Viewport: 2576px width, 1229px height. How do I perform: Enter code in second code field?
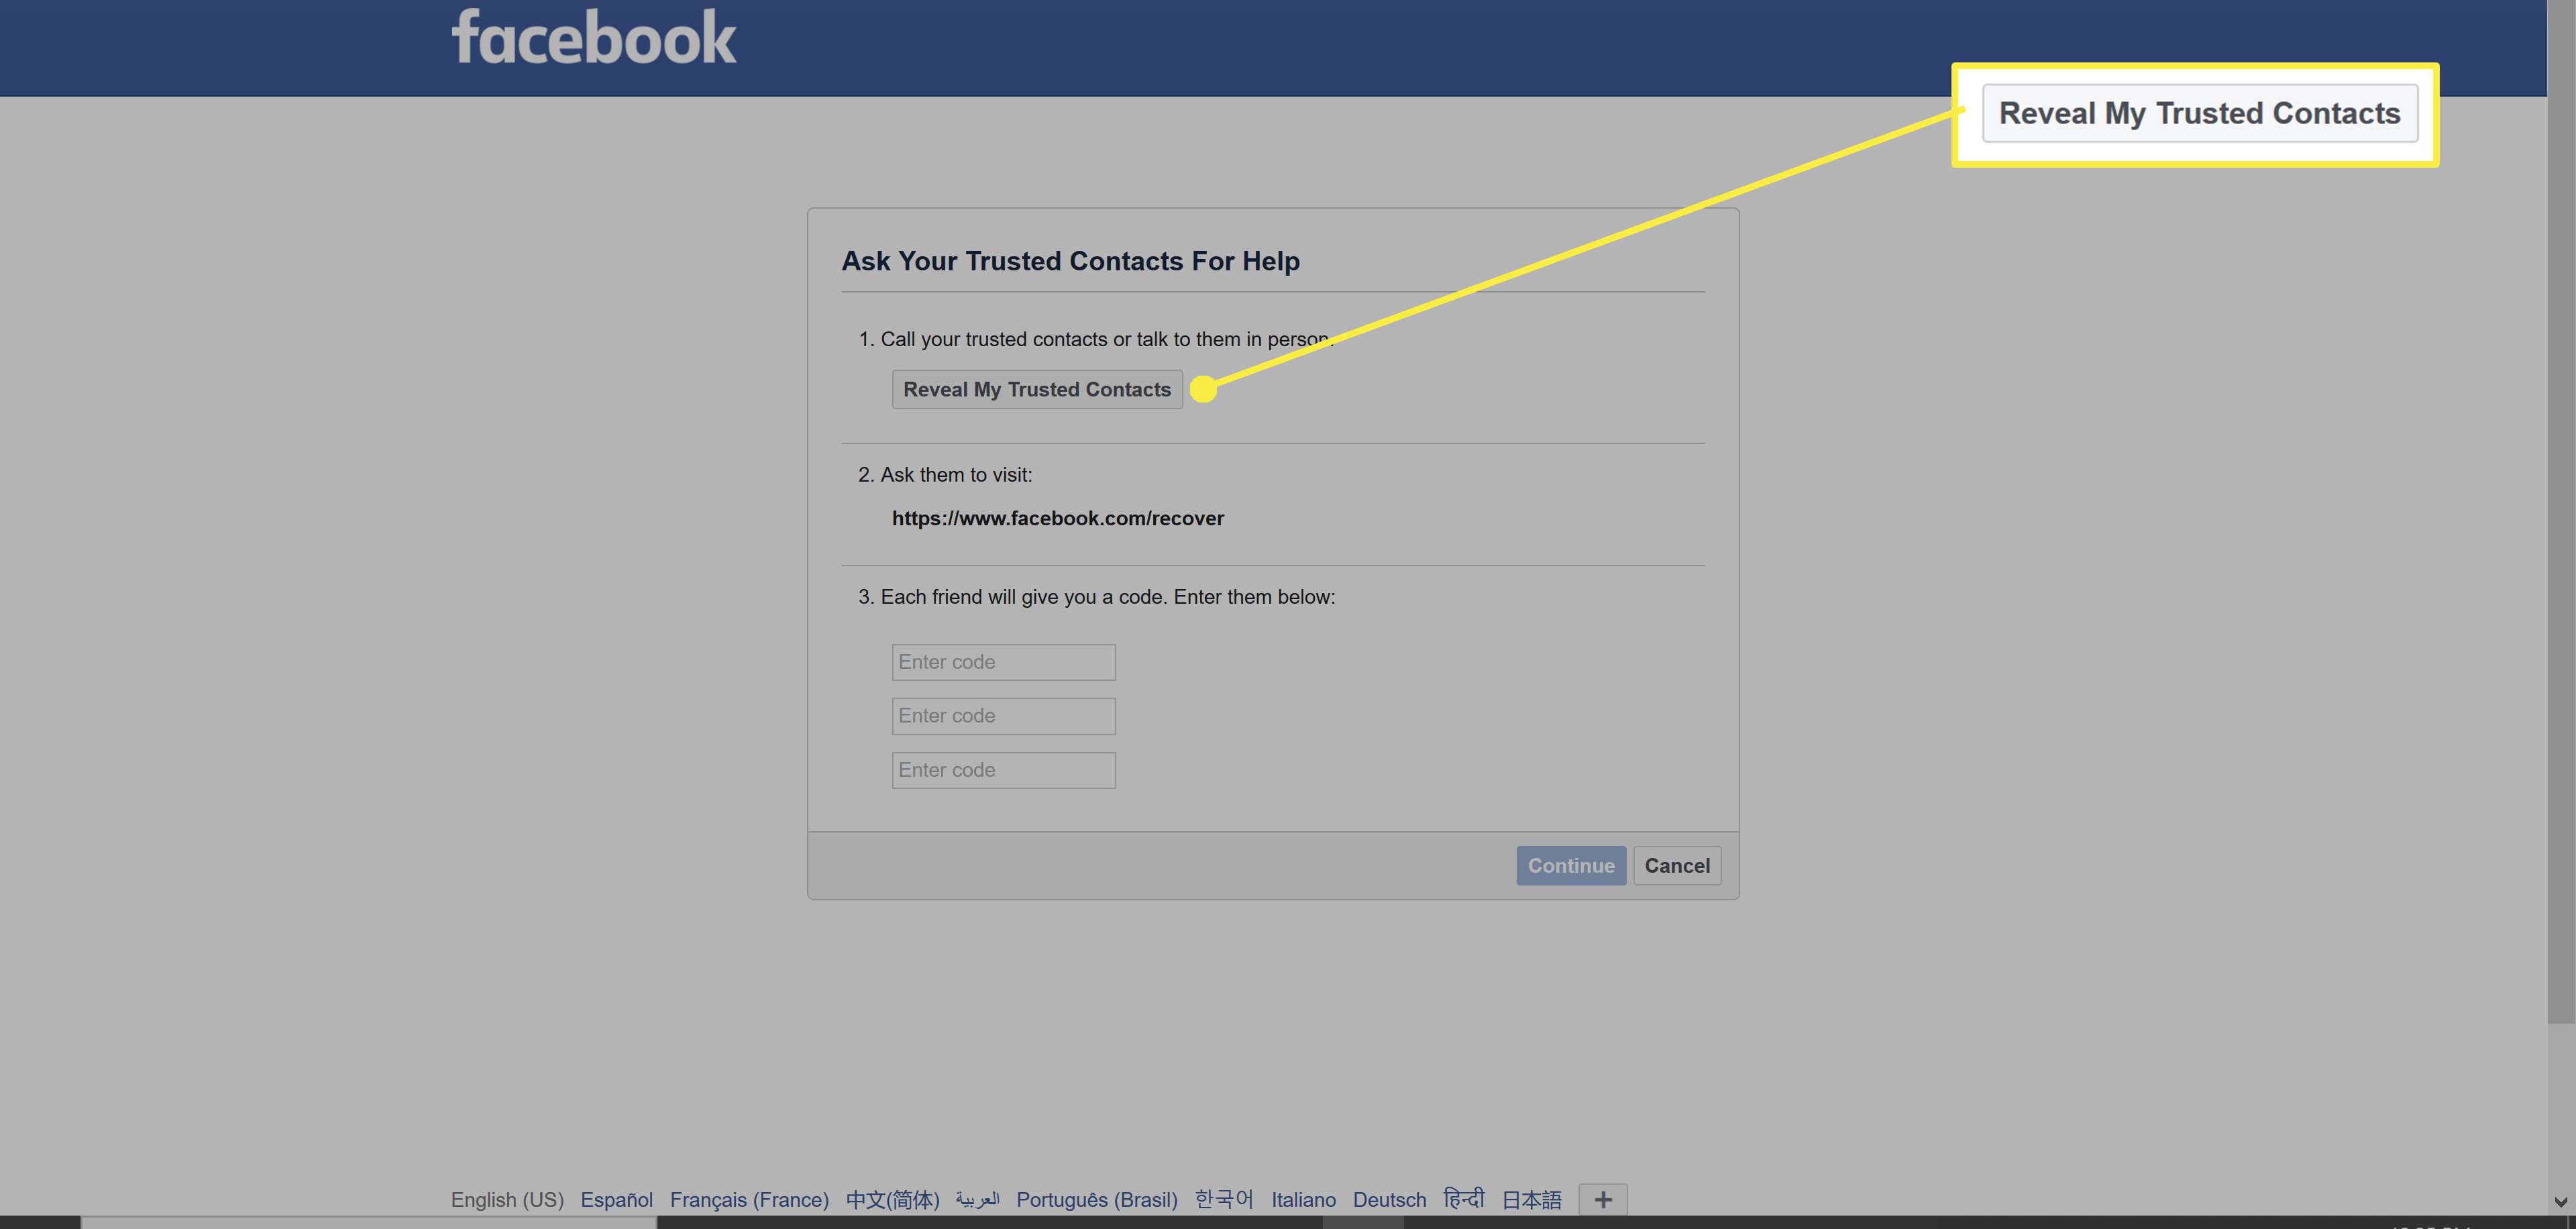click(1002, 714)
